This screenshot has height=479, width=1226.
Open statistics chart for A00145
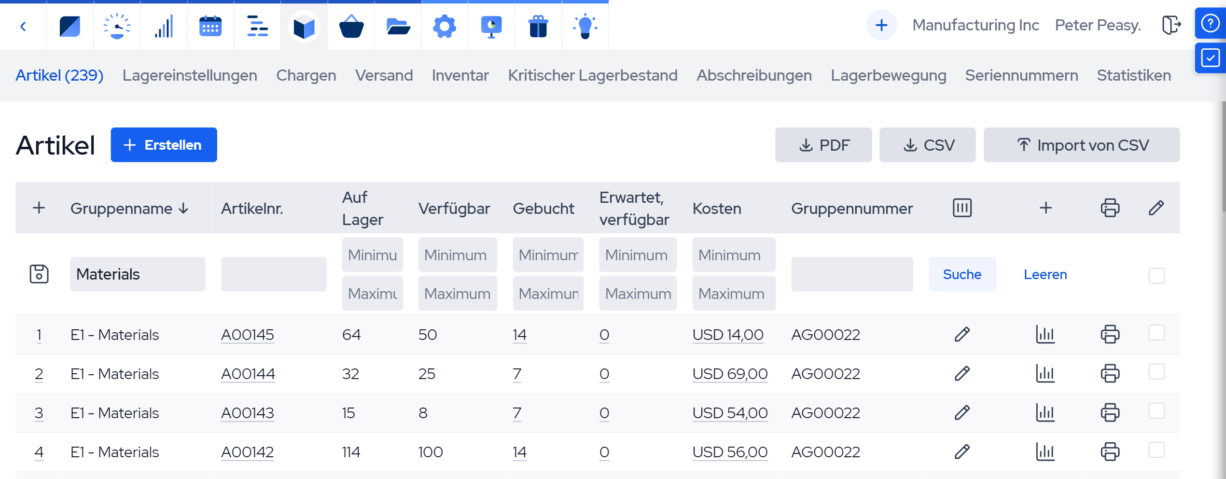pyautogui.click(x=1045, y=335)
